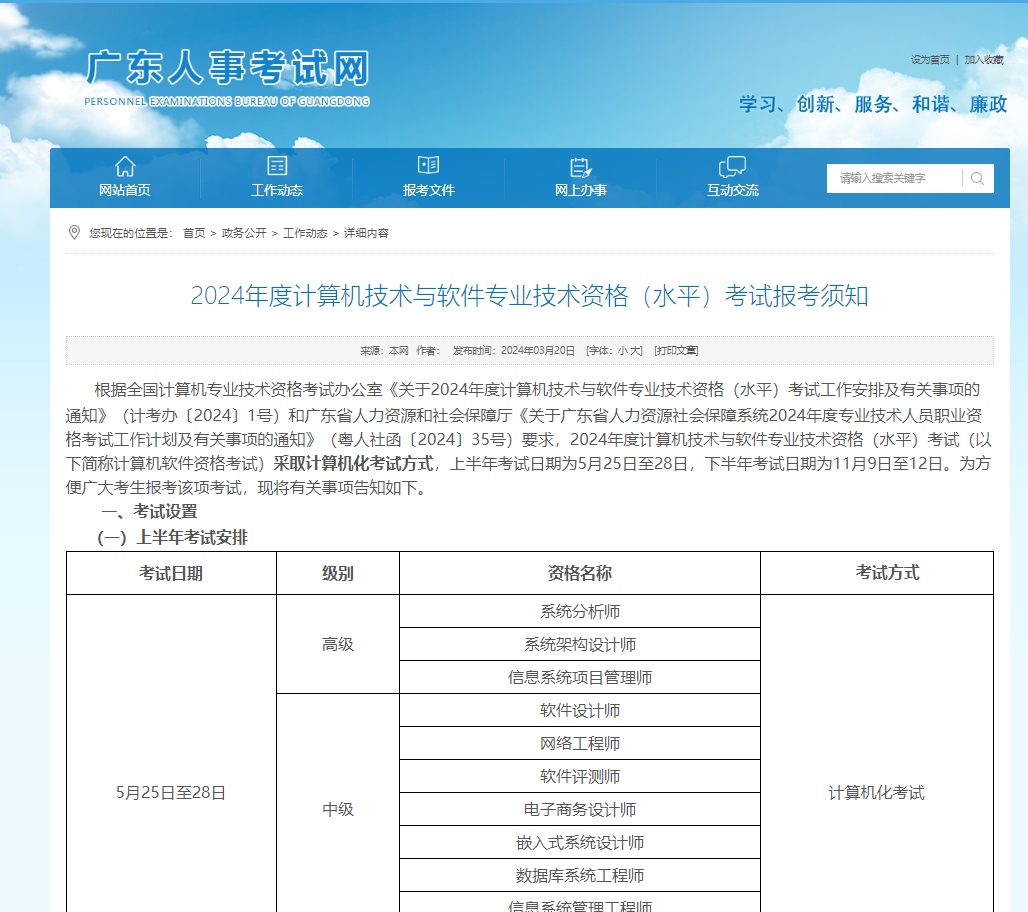Click the magnifier icon to search
The height and width of the screenshot is (912, 1028).
point(977,178)
